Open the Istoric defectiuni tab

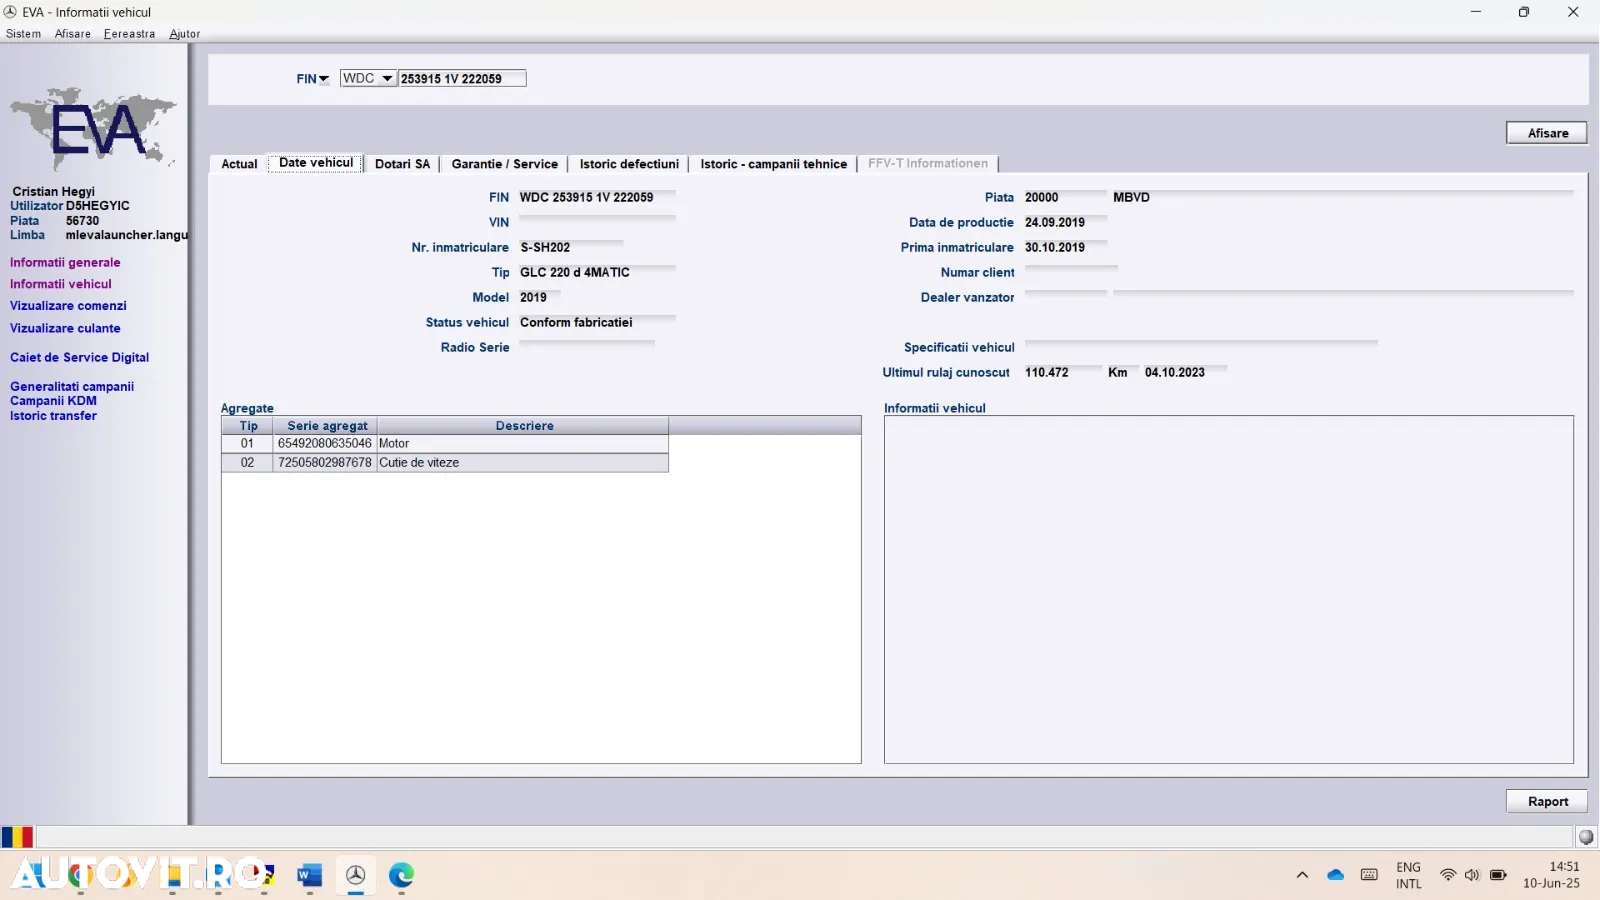[629, 164]
